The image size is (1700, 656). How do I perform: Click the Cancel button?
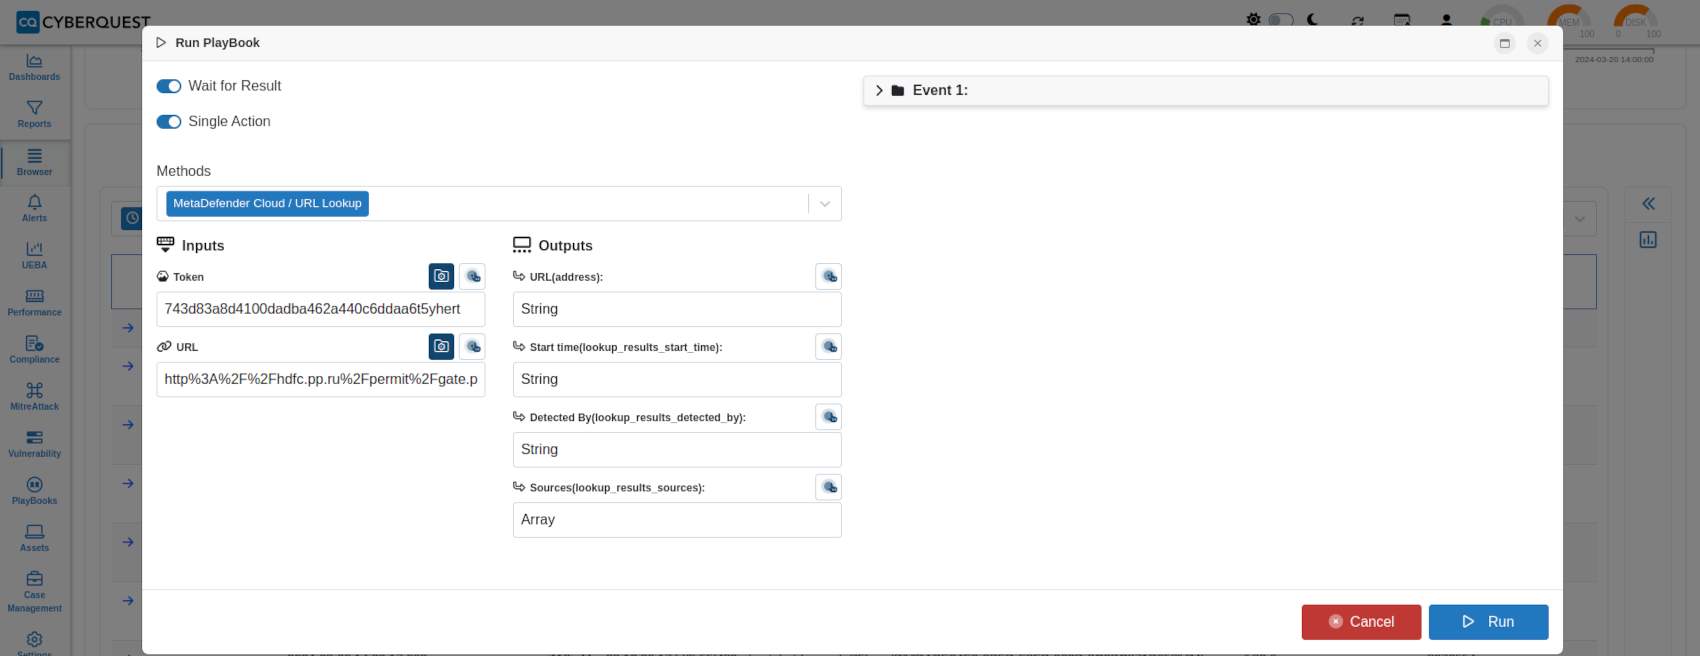coord(1361,622)
